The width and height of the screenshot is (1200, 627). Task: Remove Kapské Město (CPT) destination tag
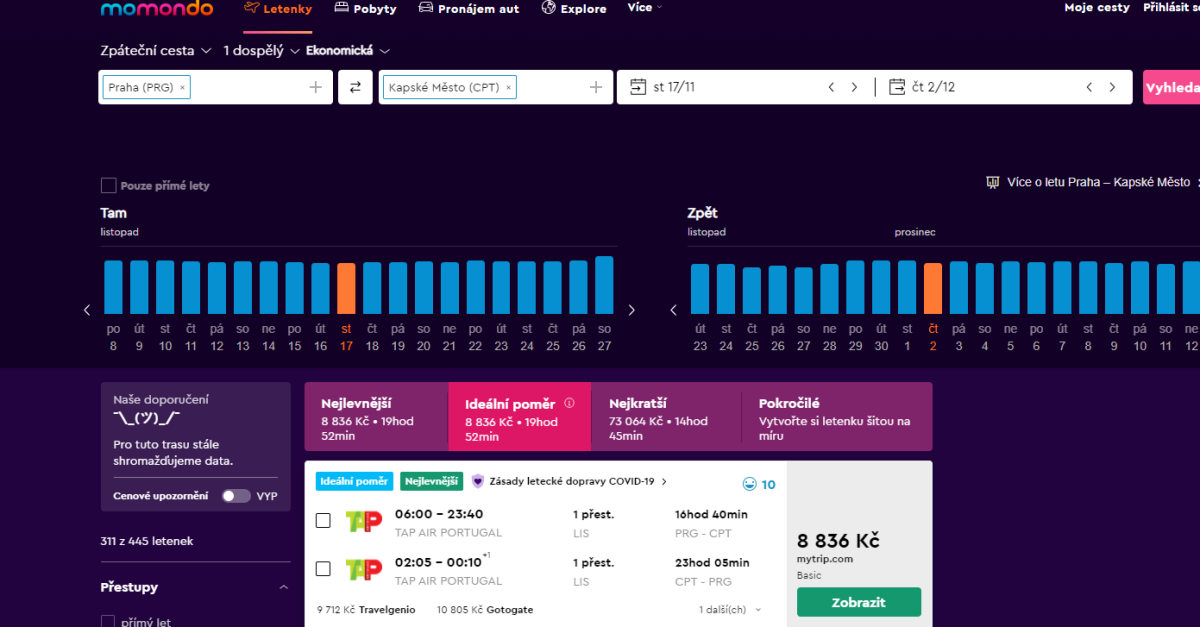[508, 88]
